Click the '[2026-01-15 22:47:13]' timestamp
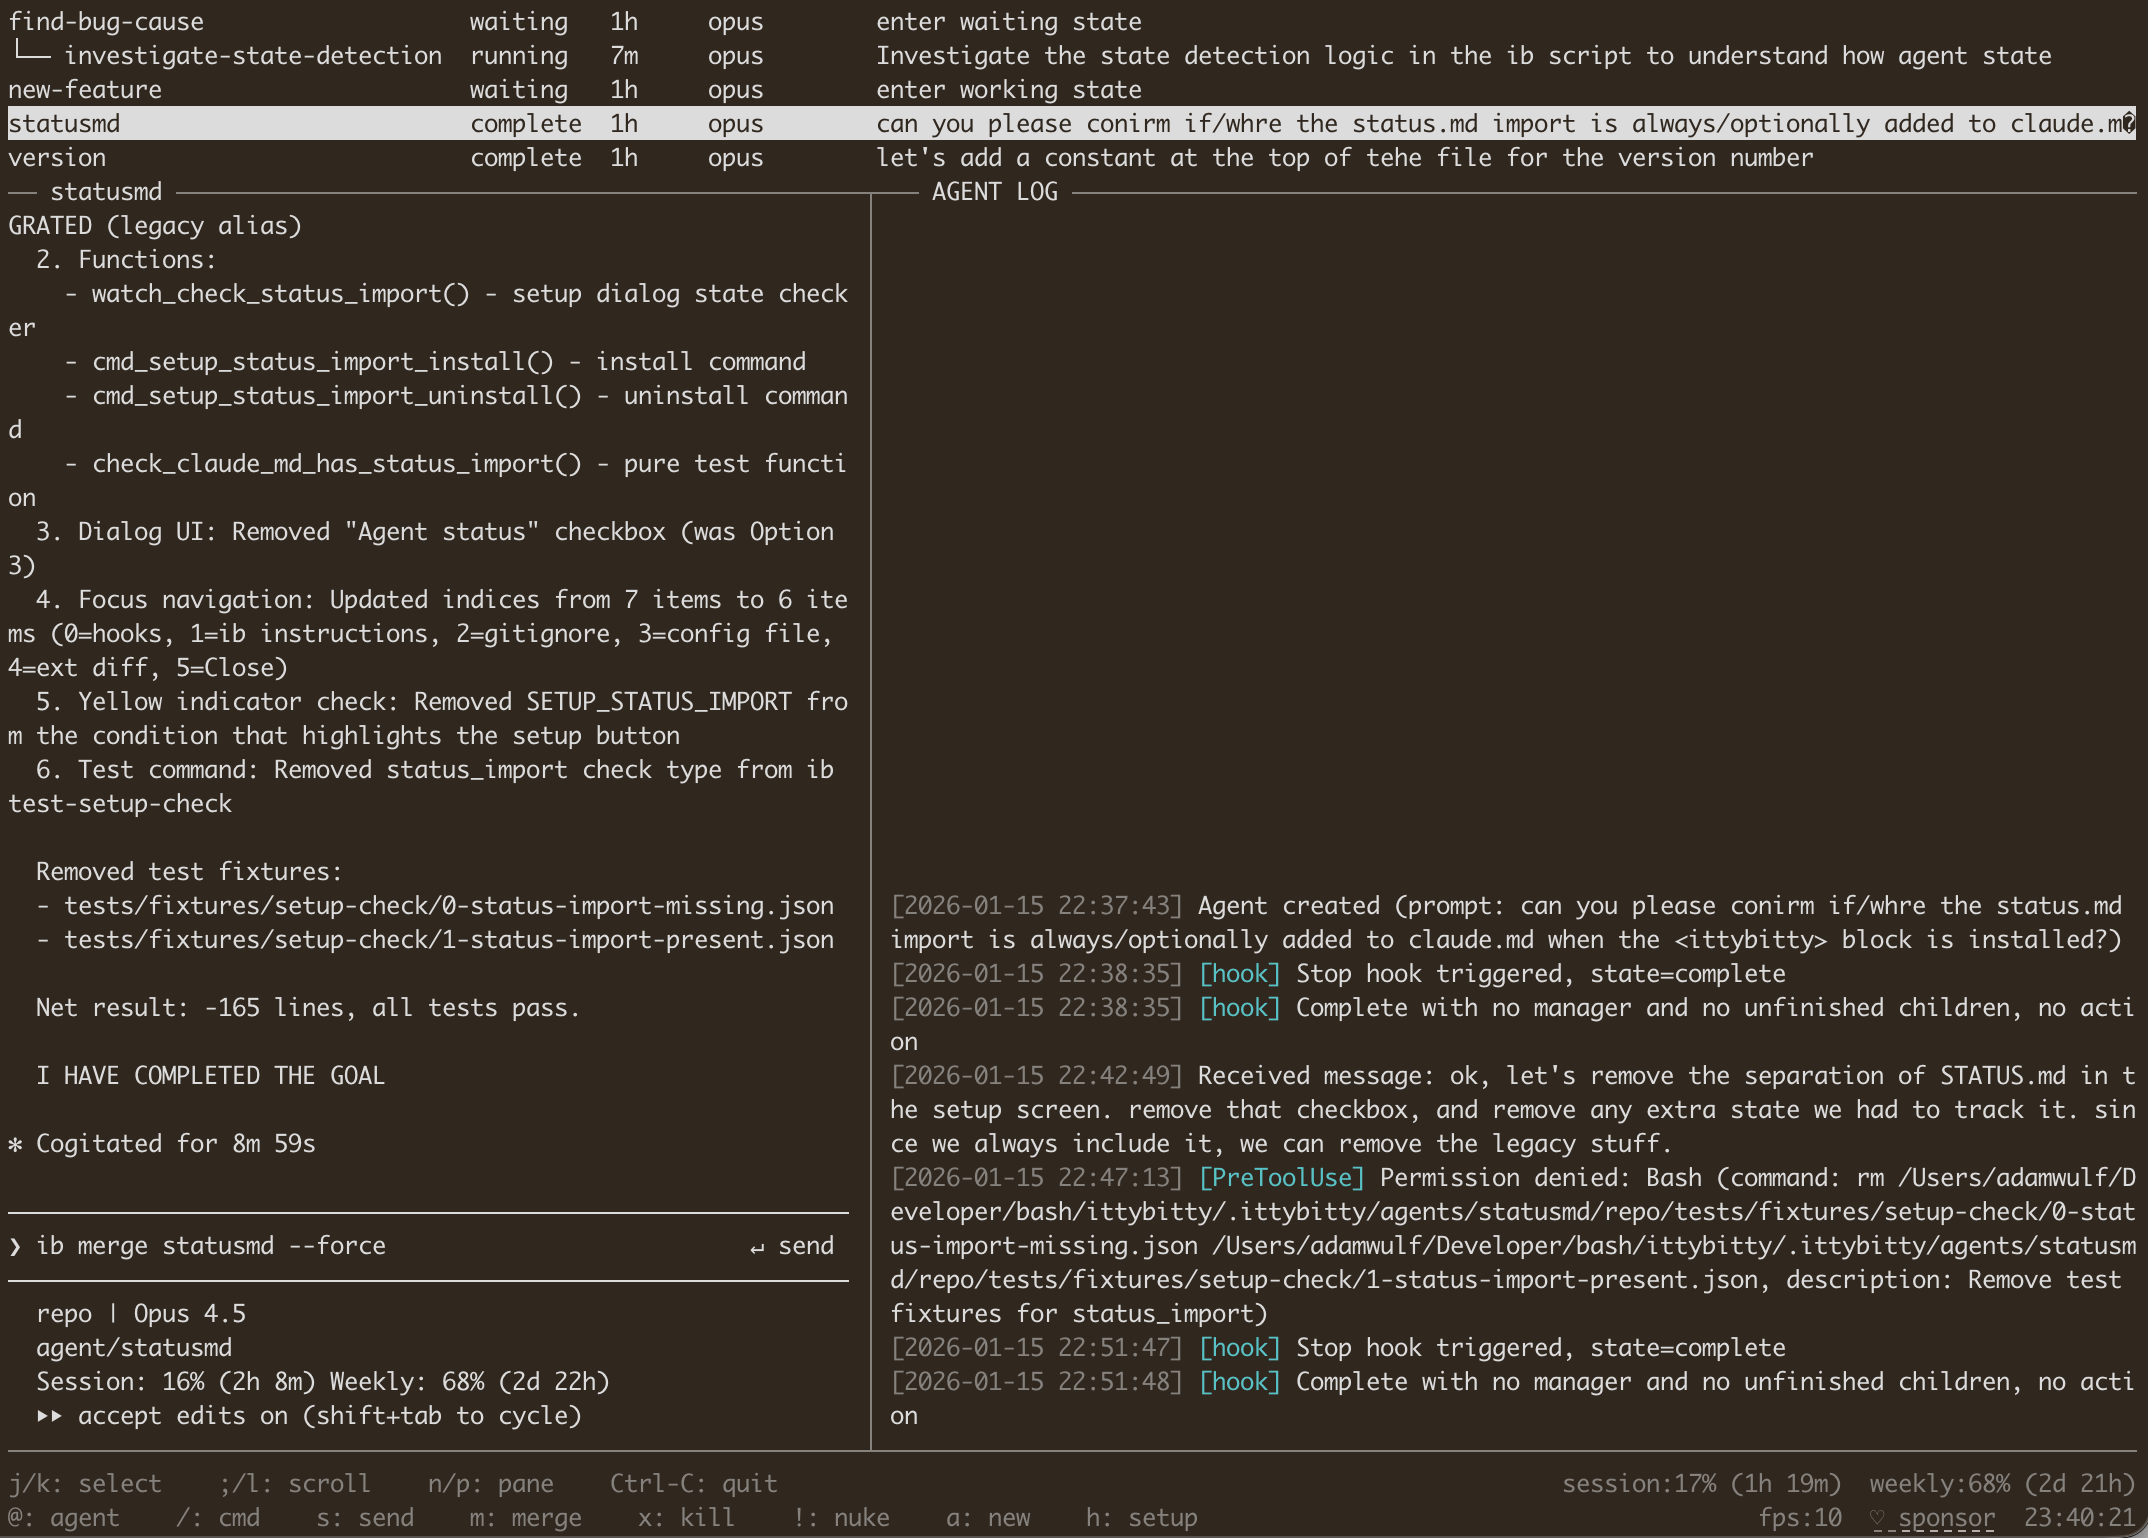This screenshot has width=2148, height=1538. (x=1037, y=1177)
